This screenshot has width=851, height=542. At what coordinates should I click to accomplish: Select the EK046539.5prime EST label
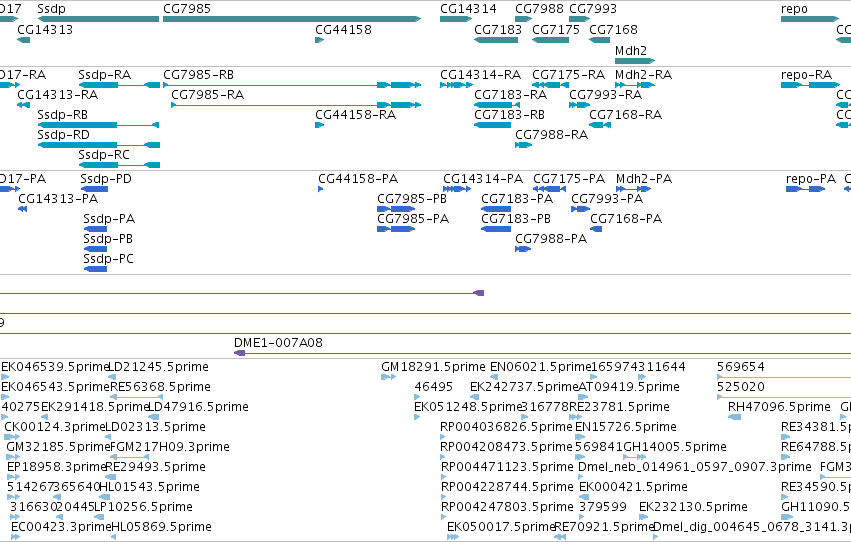(55, 366)
